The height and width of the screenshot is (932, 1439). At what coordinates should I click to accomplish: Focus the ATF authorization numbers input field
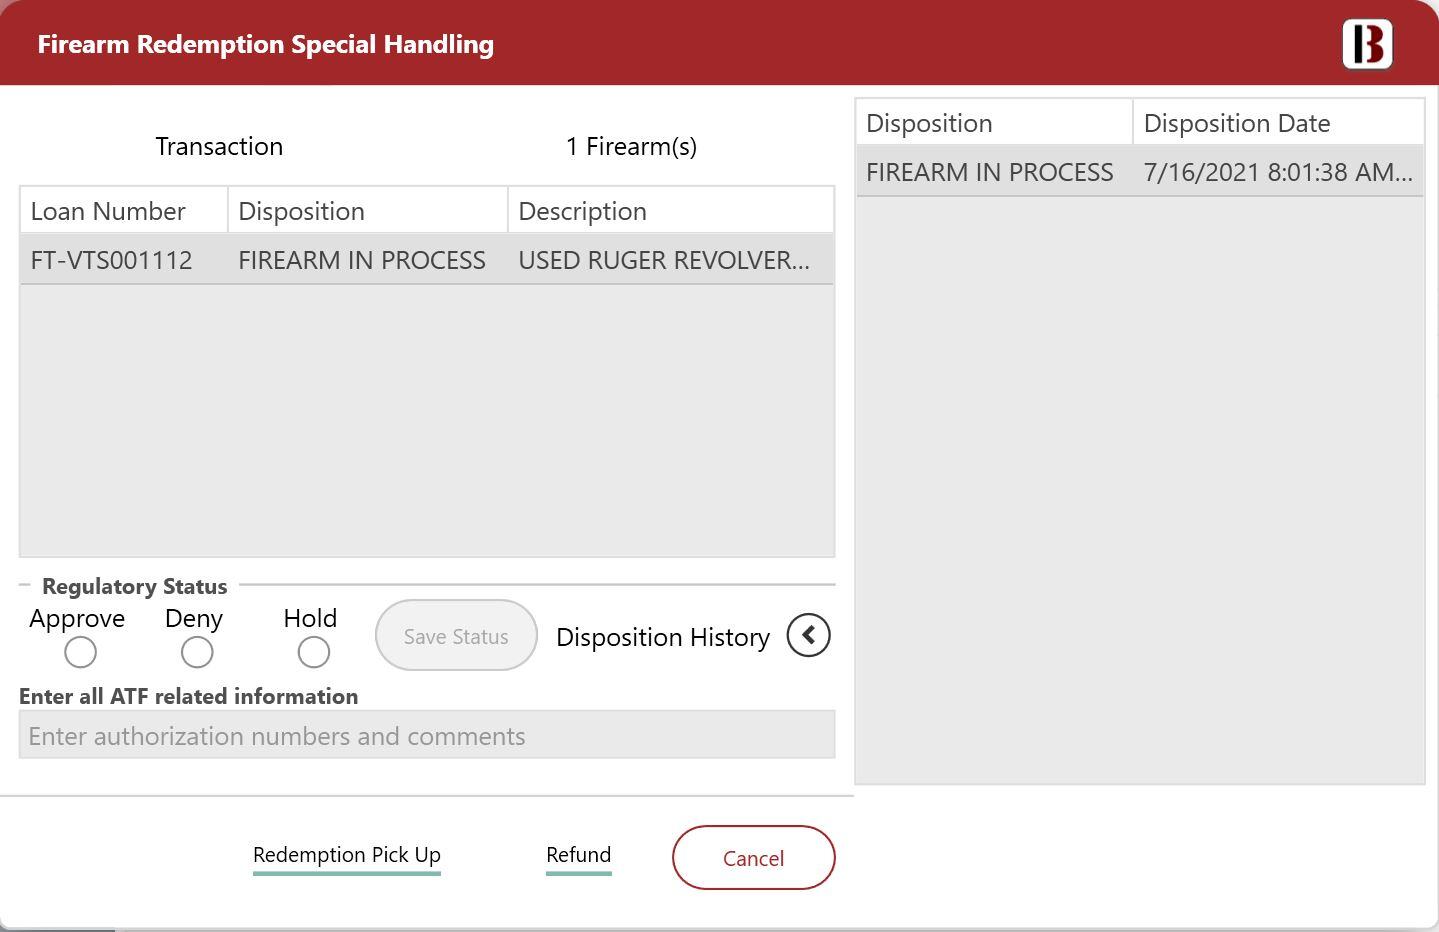tap(426, 736)
